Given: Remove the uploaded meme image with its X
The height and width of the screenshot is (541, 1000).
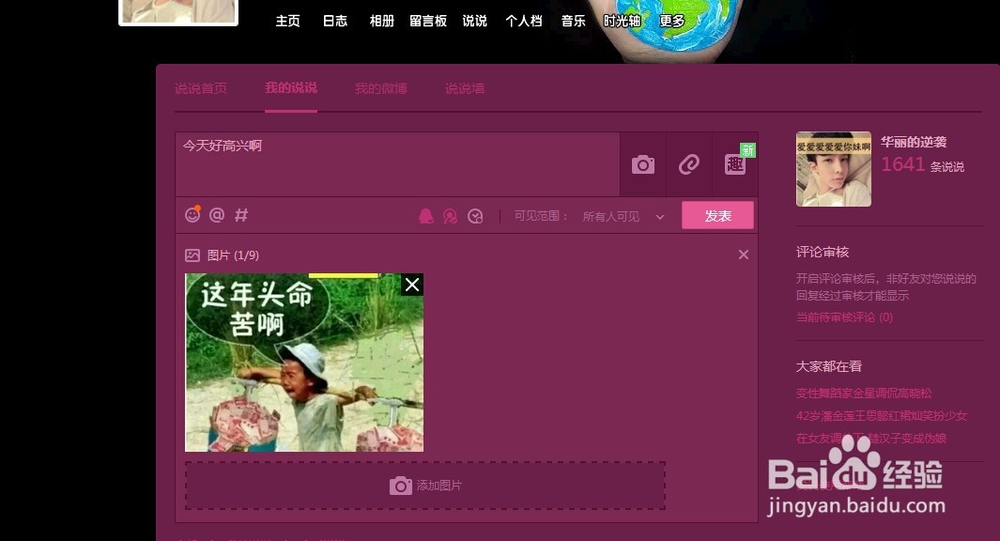Looking at the screenshot, I should pyautogui.click(x=412, y=285).
